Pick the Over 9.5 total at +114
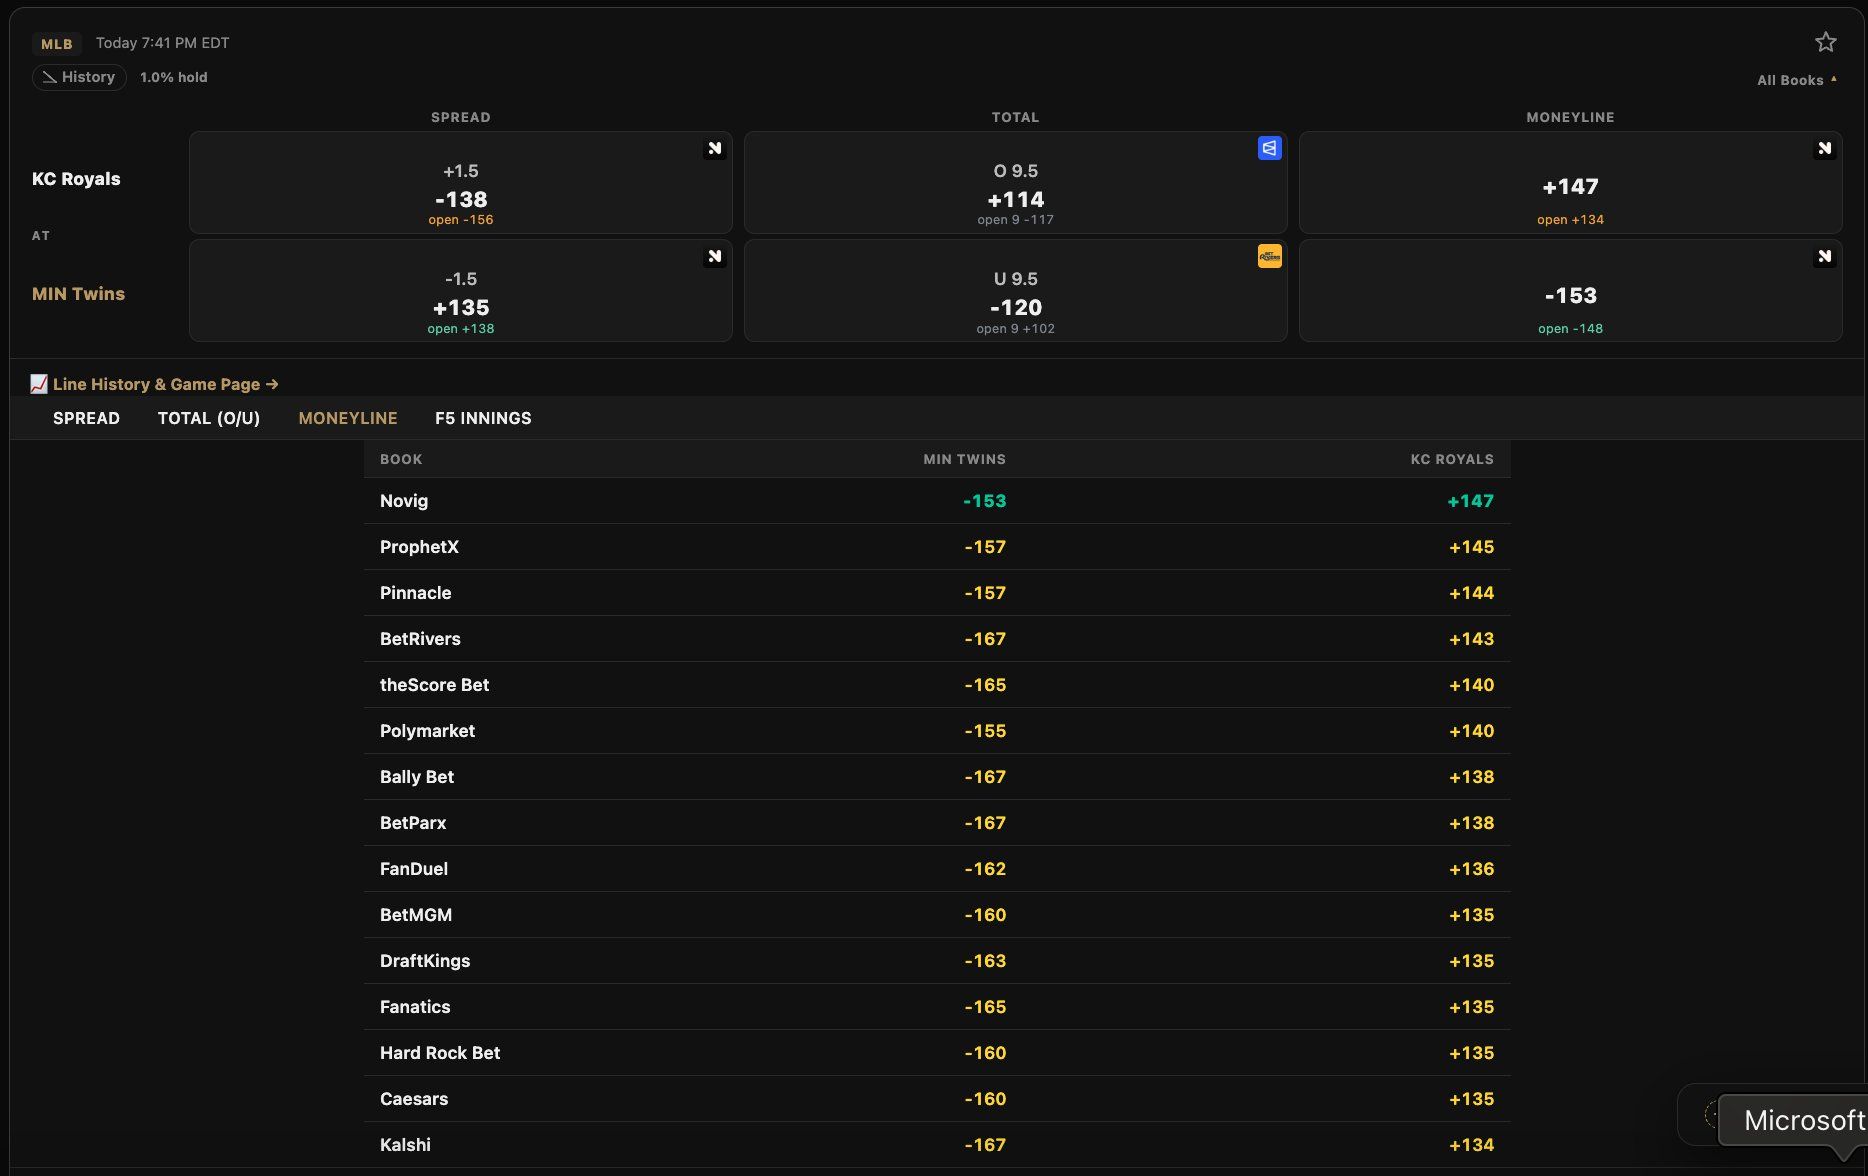1868x1176 pixels. click(1016, 183)
